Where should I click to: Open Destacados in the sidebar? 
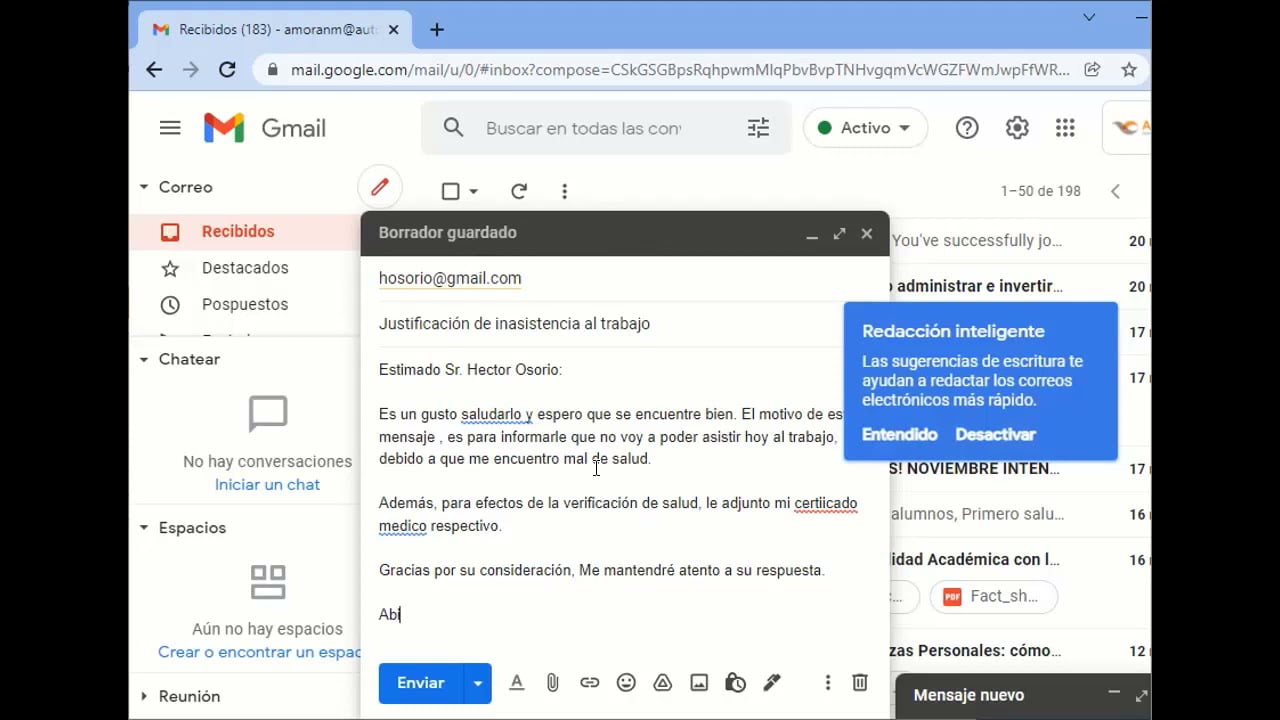point(245,268)
